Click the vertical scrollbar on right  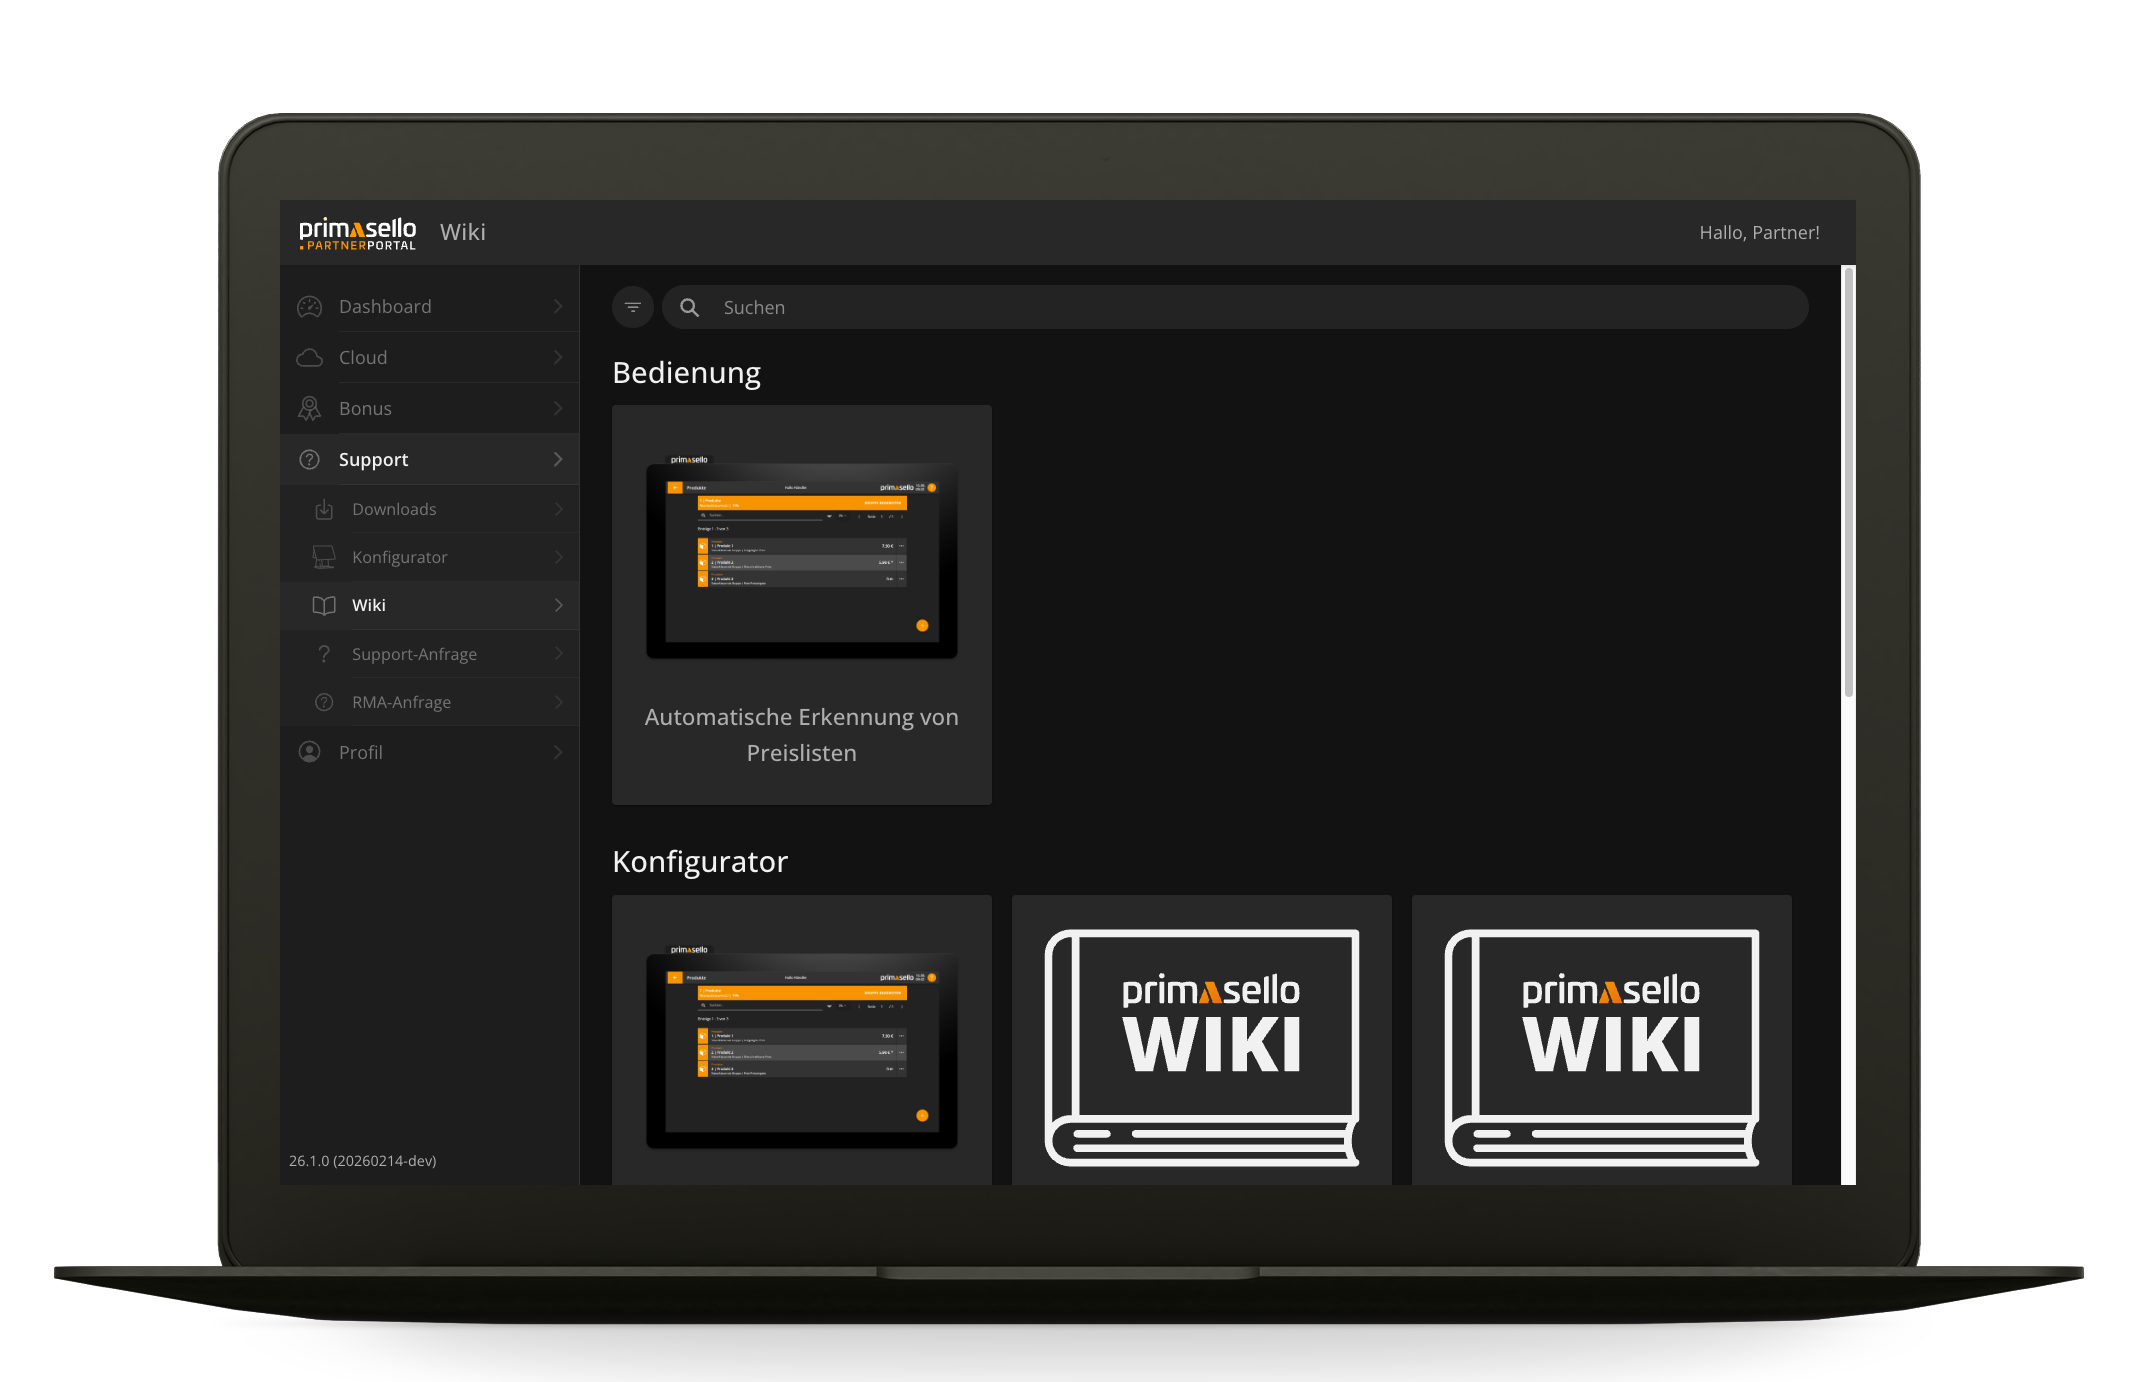click(1849, 480)
